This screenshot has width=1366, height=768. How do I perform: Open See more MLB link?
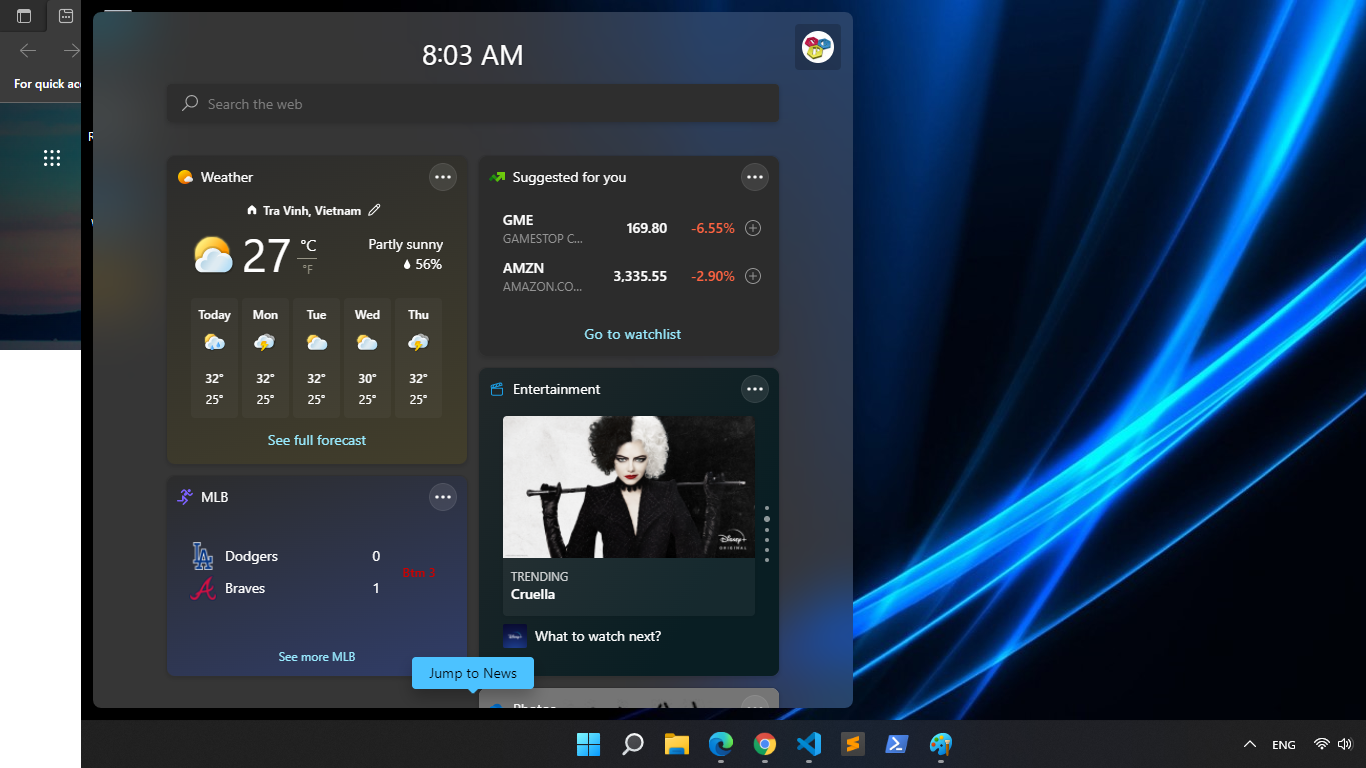pos(317,657)
